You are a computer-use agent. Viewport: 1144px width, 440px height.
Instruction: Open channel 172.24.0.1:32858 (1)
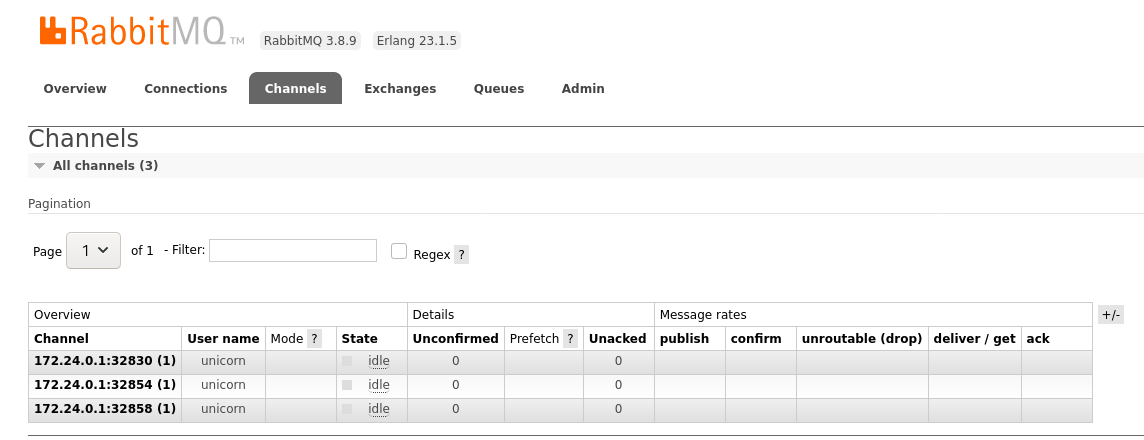(105, 409)
